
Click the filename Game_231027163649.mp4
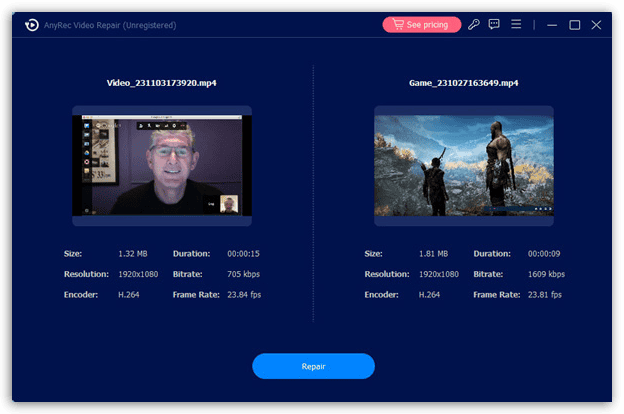pyautogui.click(x=464, y=83)
